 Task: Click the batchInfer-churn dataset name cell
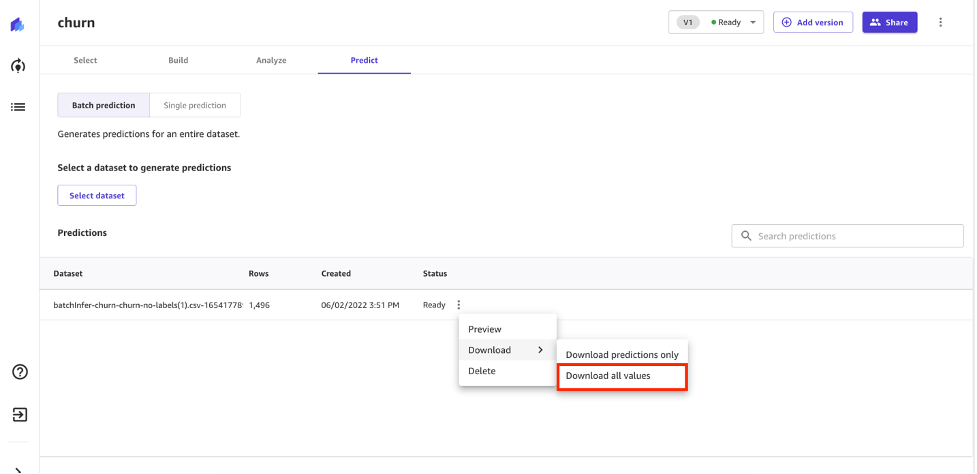point(148,305)
